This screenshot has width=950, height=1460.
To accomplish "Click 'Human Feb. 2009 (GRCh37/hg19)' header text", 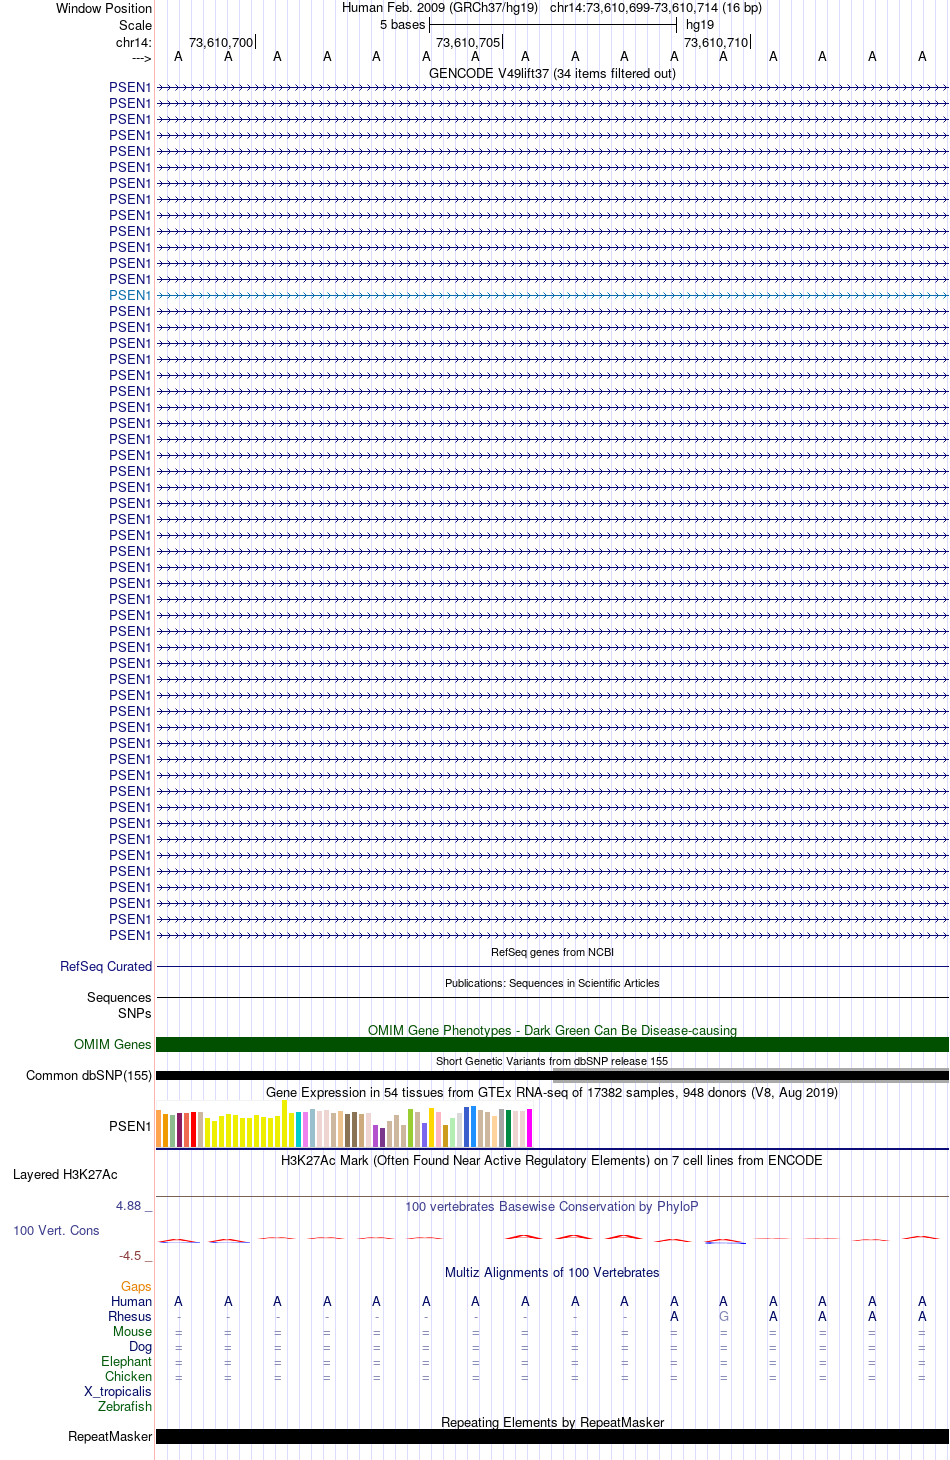I will [x=440, y=7].
